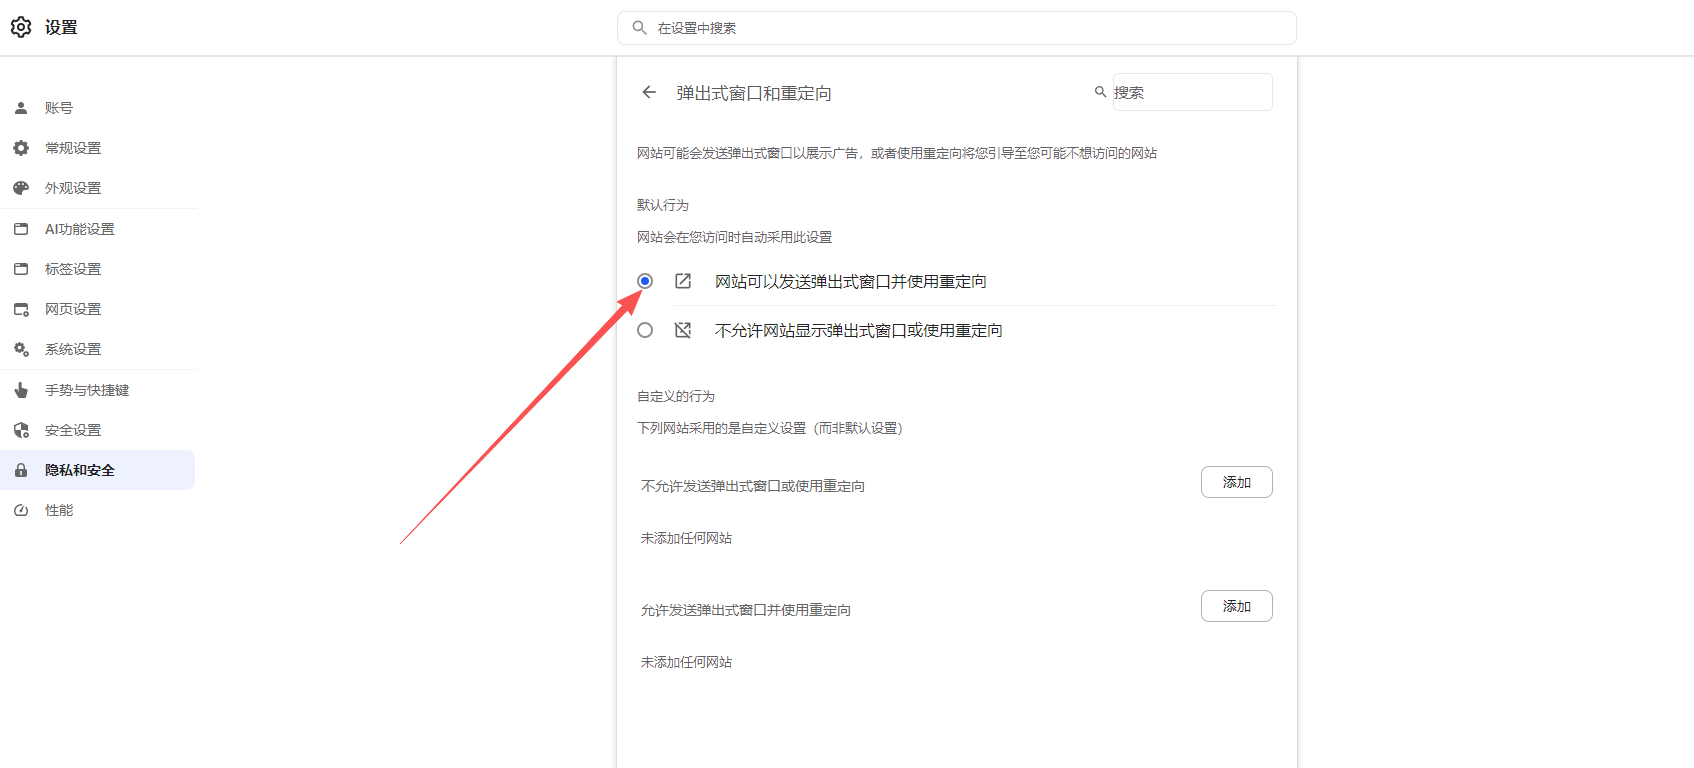Viewport: 1694px width, 768px height.
Task: Click the 设置 title text
Action: click(x=61, y=27)
